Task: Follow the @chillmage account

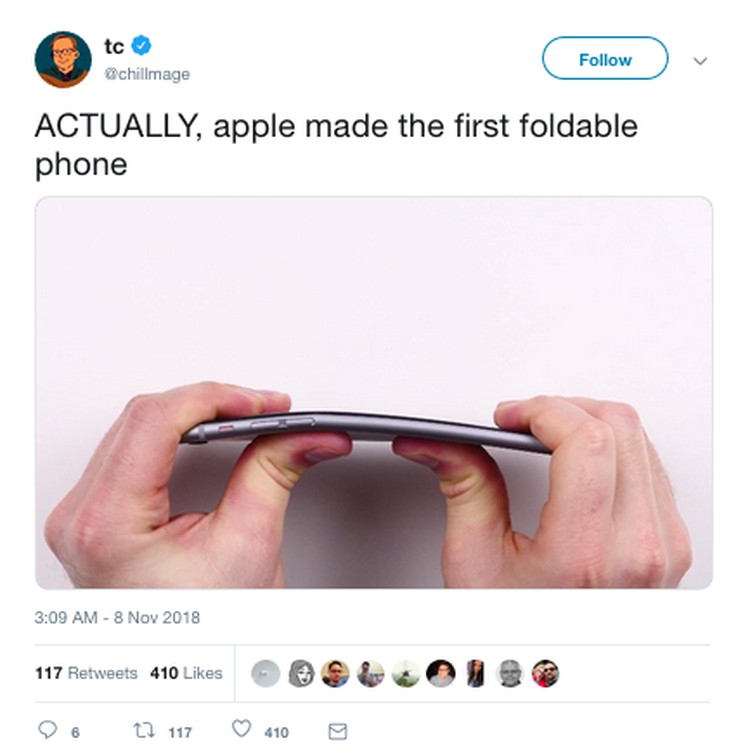Action: click(x=605, y=58)
